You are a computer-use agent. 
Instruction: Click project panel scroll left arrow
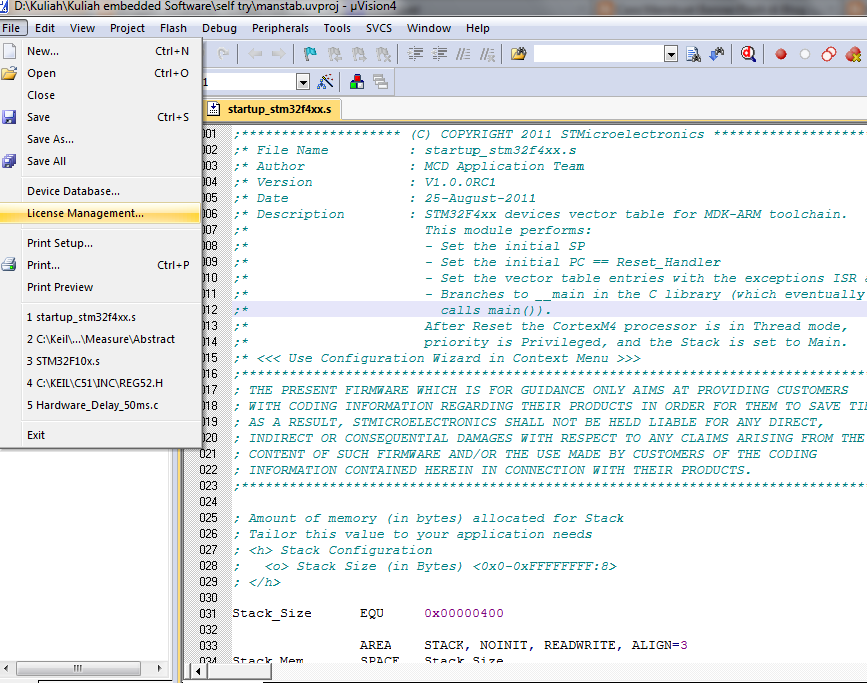tap(6, 668)
